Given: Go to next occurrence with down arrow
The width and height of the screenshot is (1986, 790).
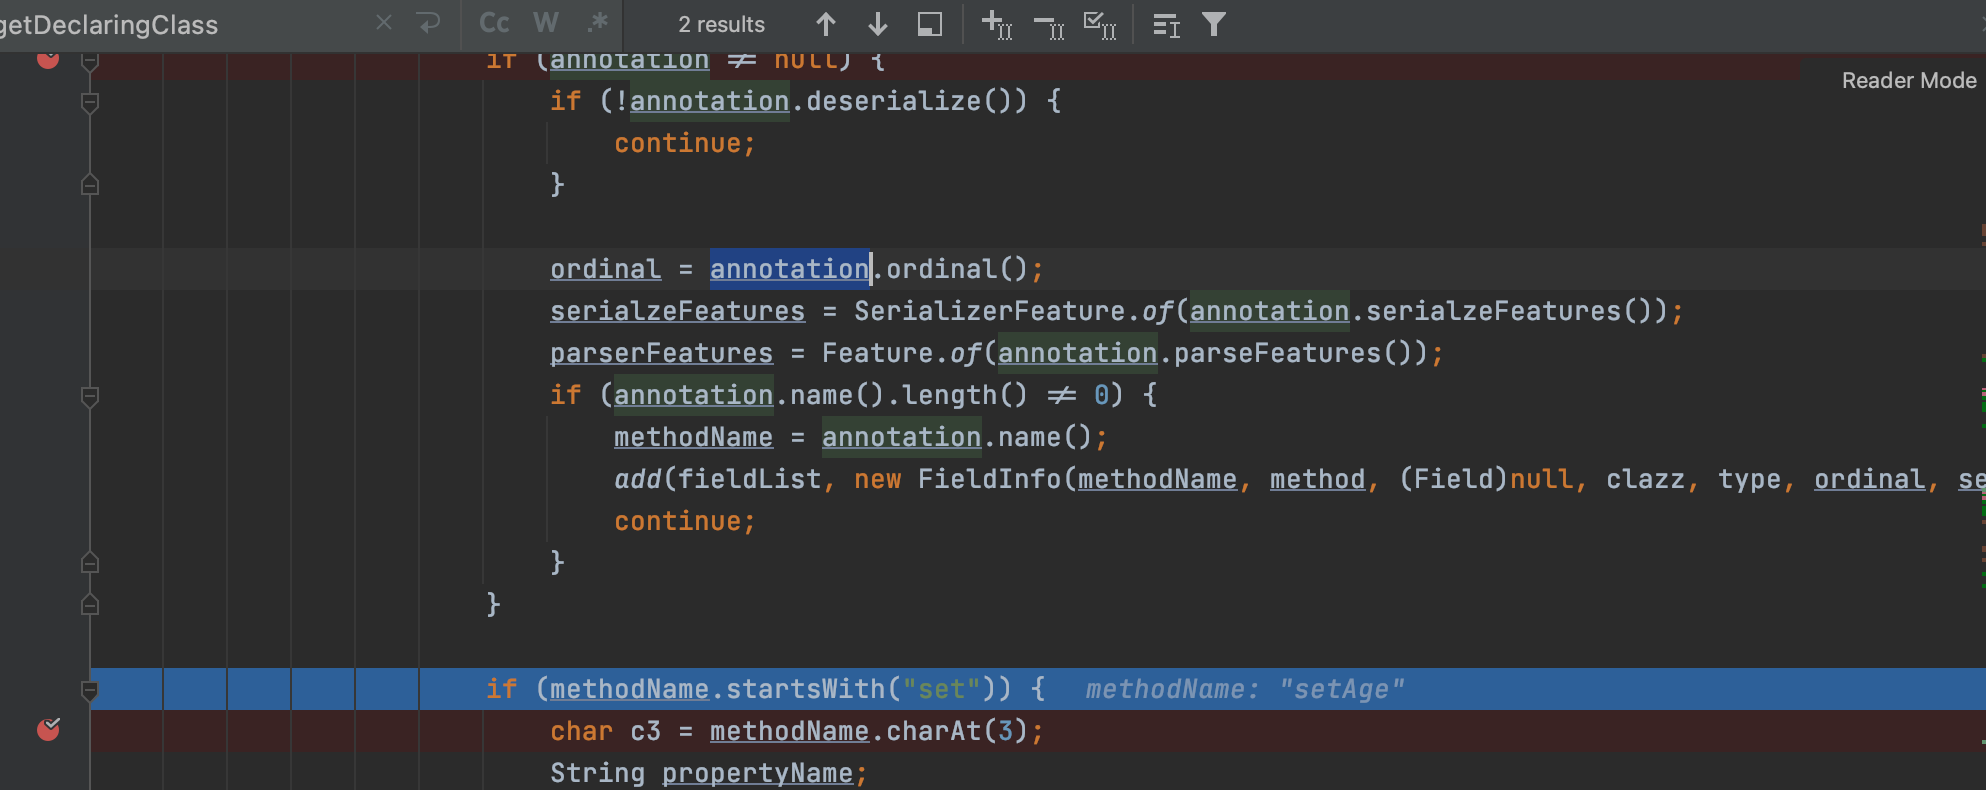Looking at the screenshot, I should pos(878,24).
